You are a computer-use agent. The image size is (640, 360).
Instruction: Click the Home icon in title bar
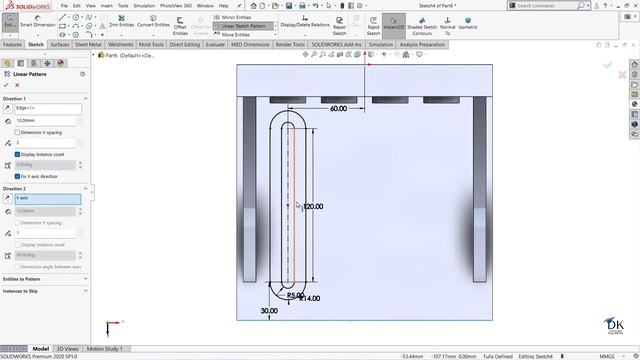click(253, 6)
